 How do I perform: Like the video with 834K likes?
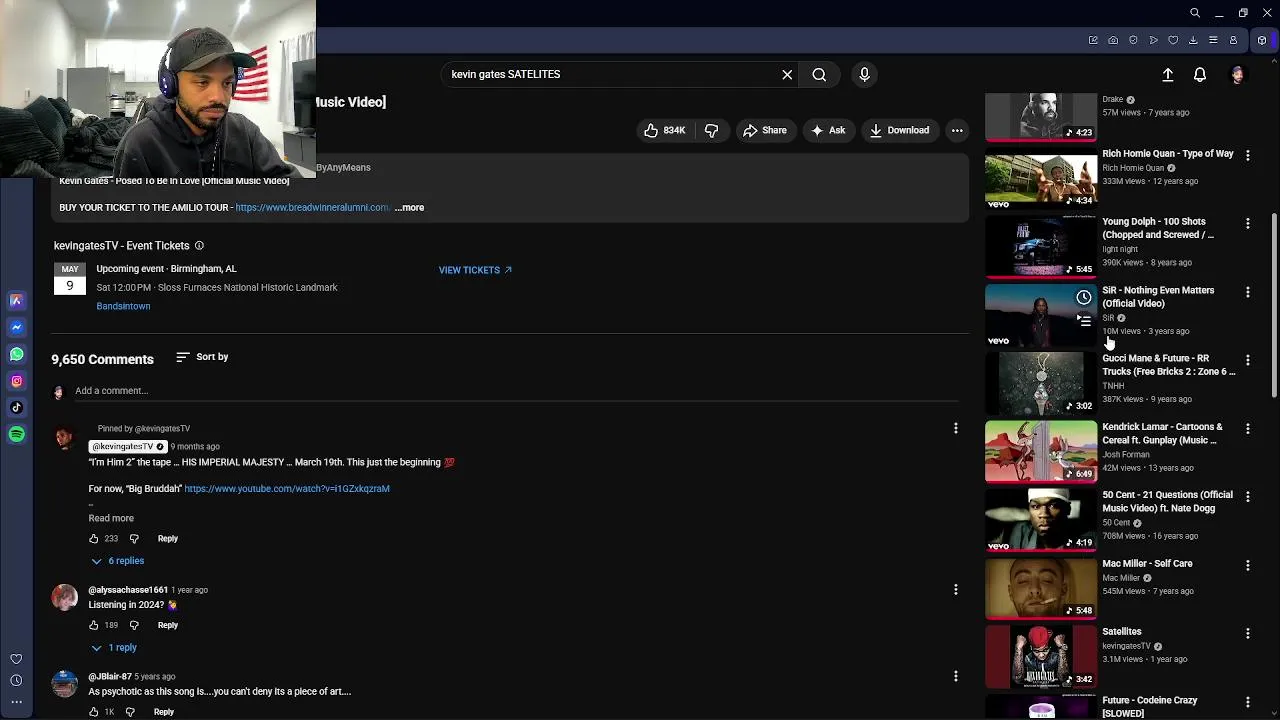pyautogui.click(x=665, y=130)
